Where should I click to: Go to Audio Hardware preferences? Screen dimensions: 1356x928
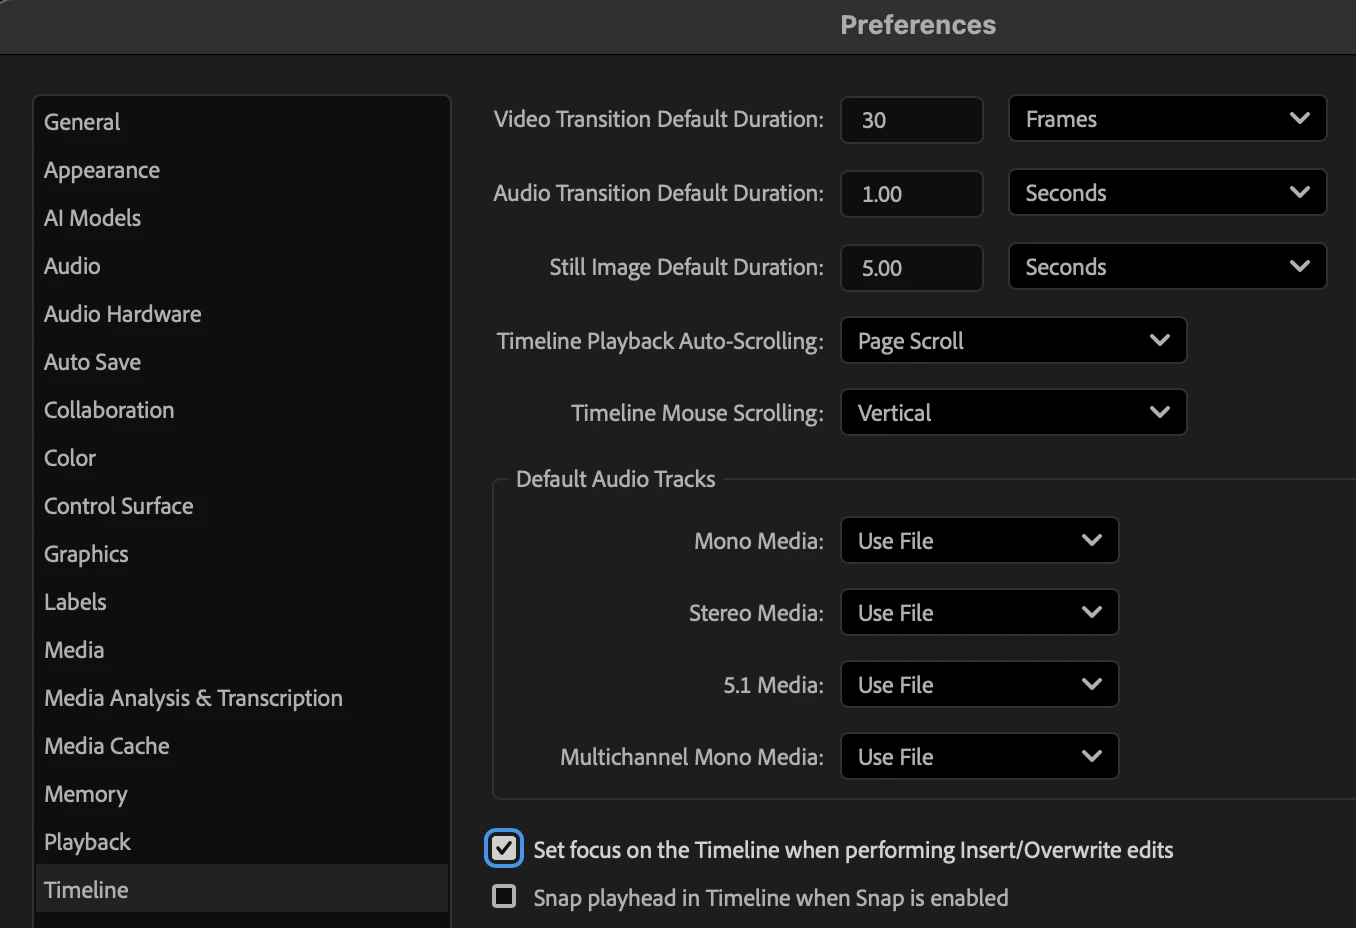(122, 314)
